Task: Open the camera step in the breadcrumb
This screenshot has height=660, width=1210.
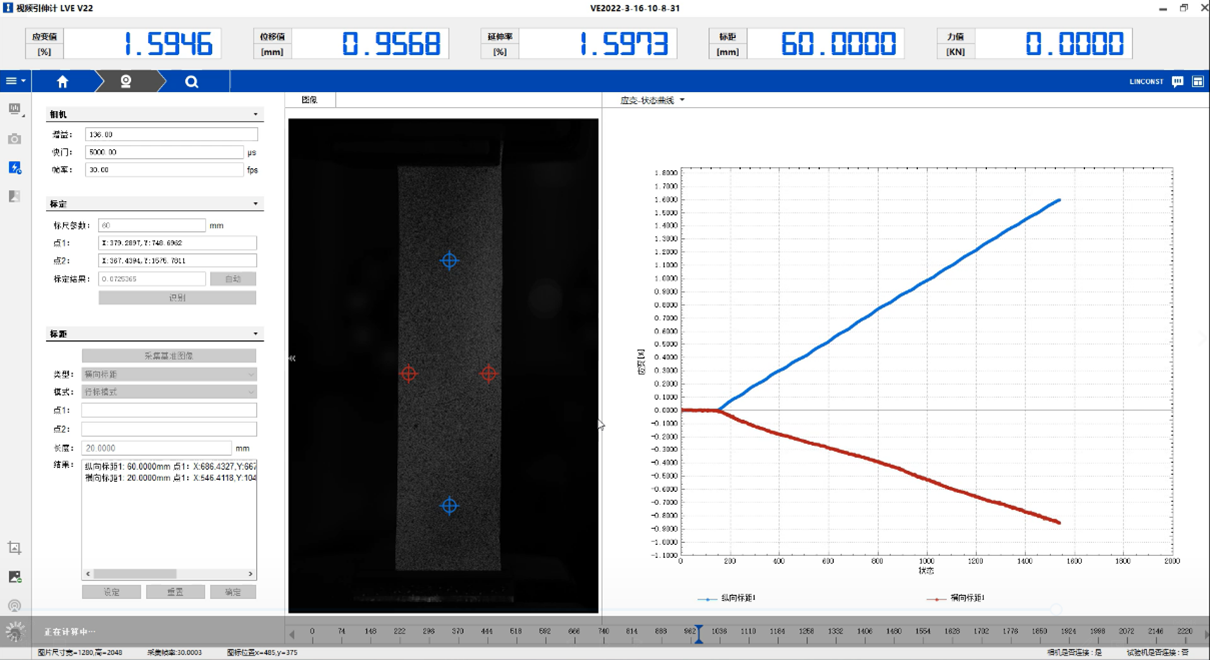Action: point(126,82)
